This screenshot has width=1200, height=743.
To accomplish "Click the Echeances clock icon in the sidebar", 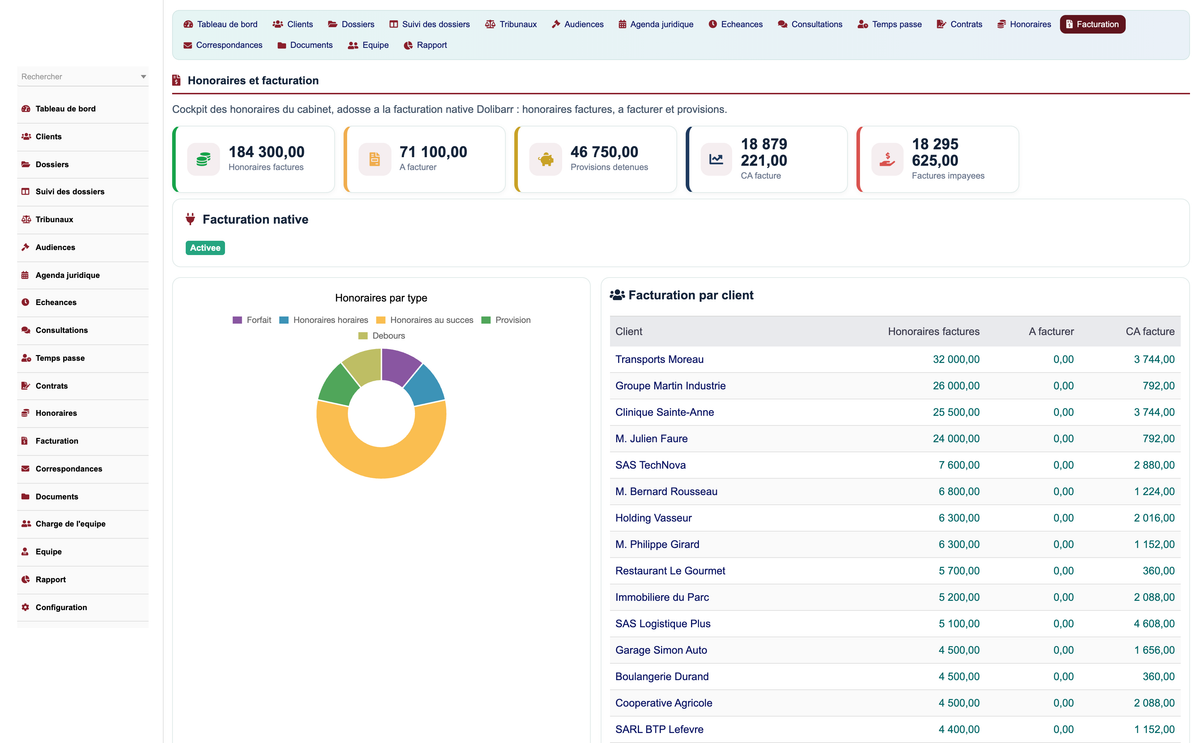I will 26,302.
